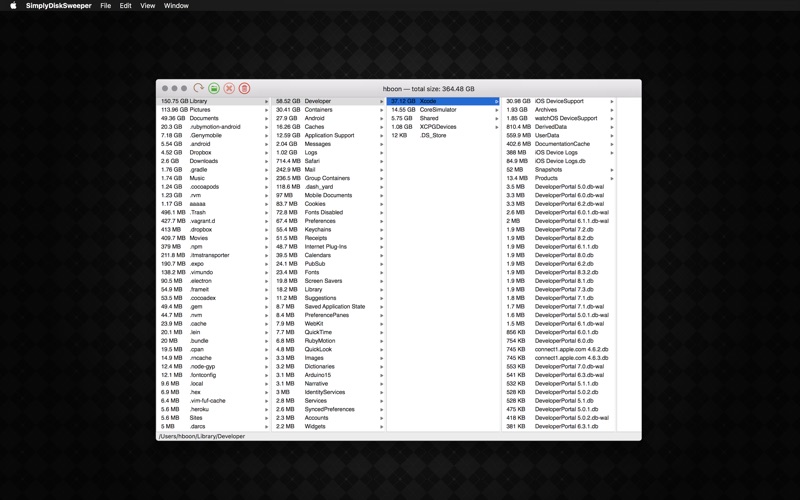Click the green open folder toolbar icon

[x=214, y=88]
